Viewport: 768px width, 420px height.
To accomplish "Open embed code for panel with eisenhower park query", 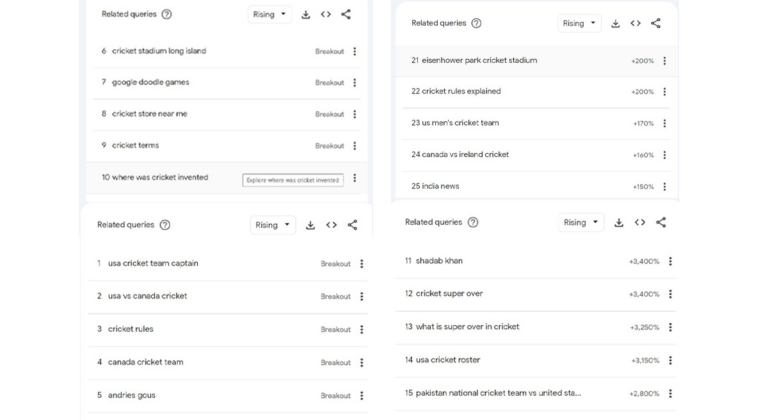I will pos(636,23).
